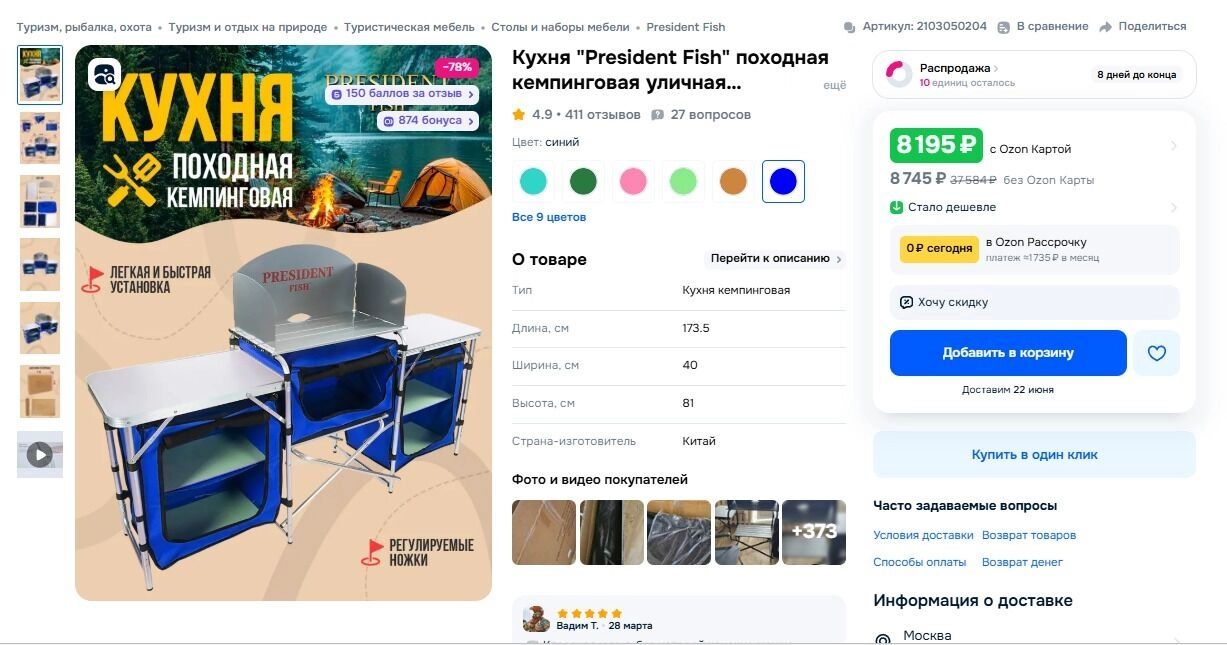The height and width of the screenshot is (645, 1227).
Task: Open visual search icon on product image
Action: (104, 74)
